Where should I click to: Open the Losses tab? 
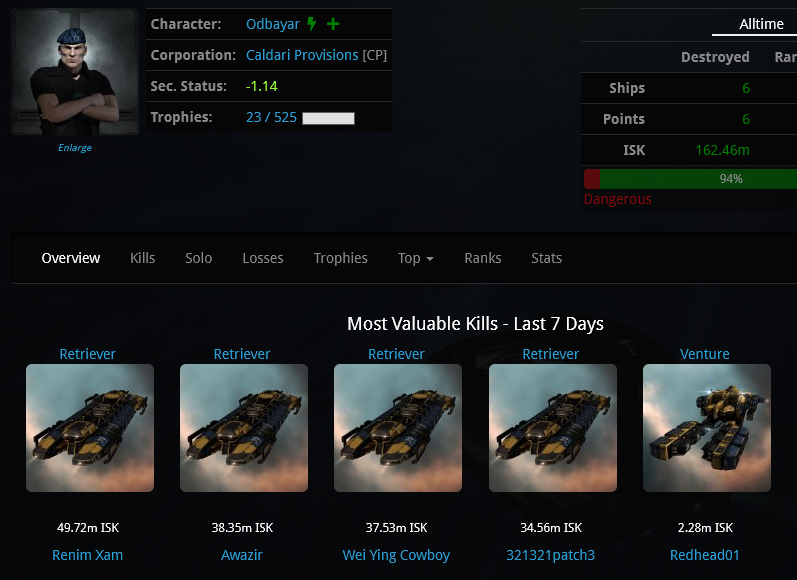pyautogui.click(x=262, y=258)
